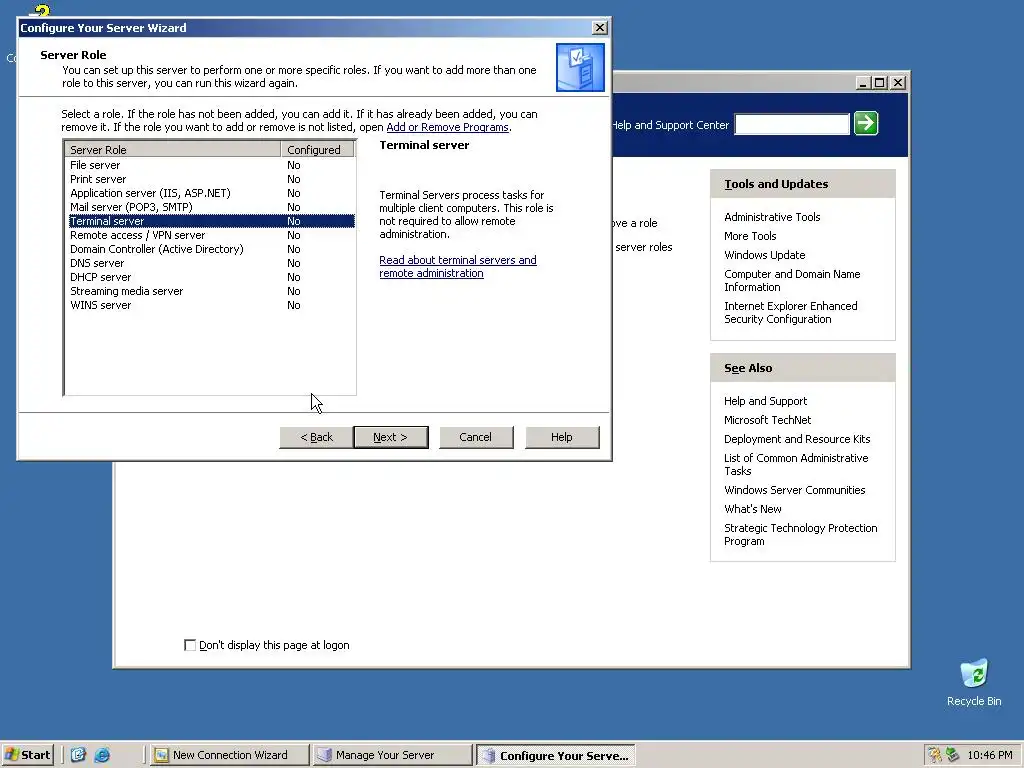This screenshot has width=1024, height=768.
Task: Click the Next button in wizard
Action: 391,438
